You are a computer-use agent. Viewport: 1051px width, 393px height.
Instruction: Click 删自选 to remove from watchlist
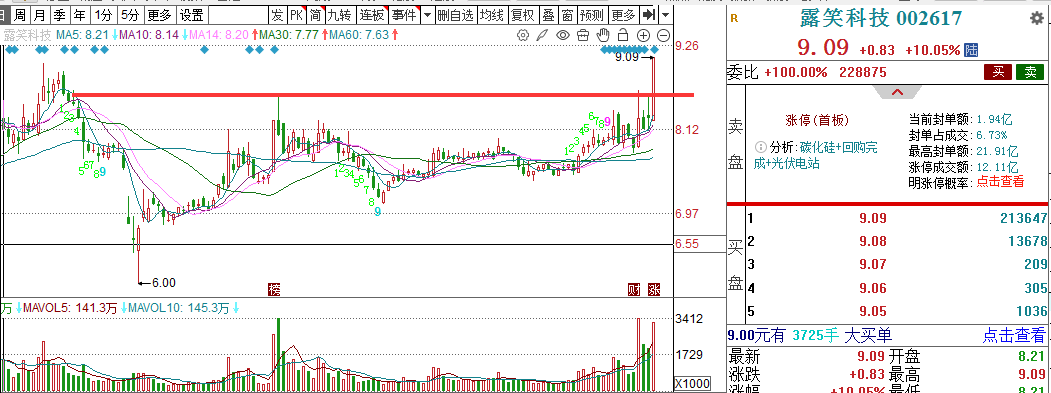click(x=455, y=14)
